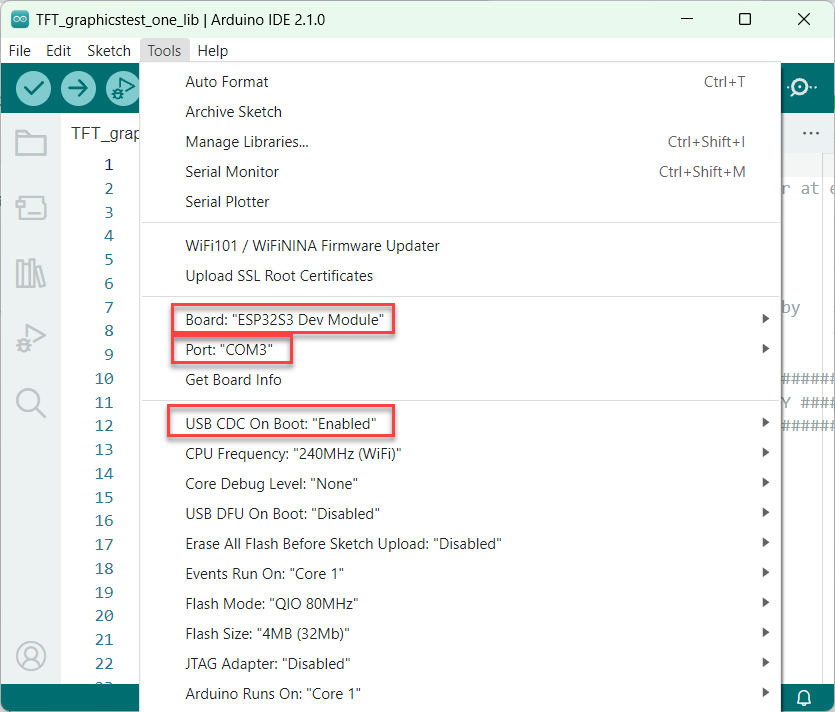Open the Serial Monitor toolbar icon
Image resolution: width=835 pixels, height=712 pixels.
point(801,87)
